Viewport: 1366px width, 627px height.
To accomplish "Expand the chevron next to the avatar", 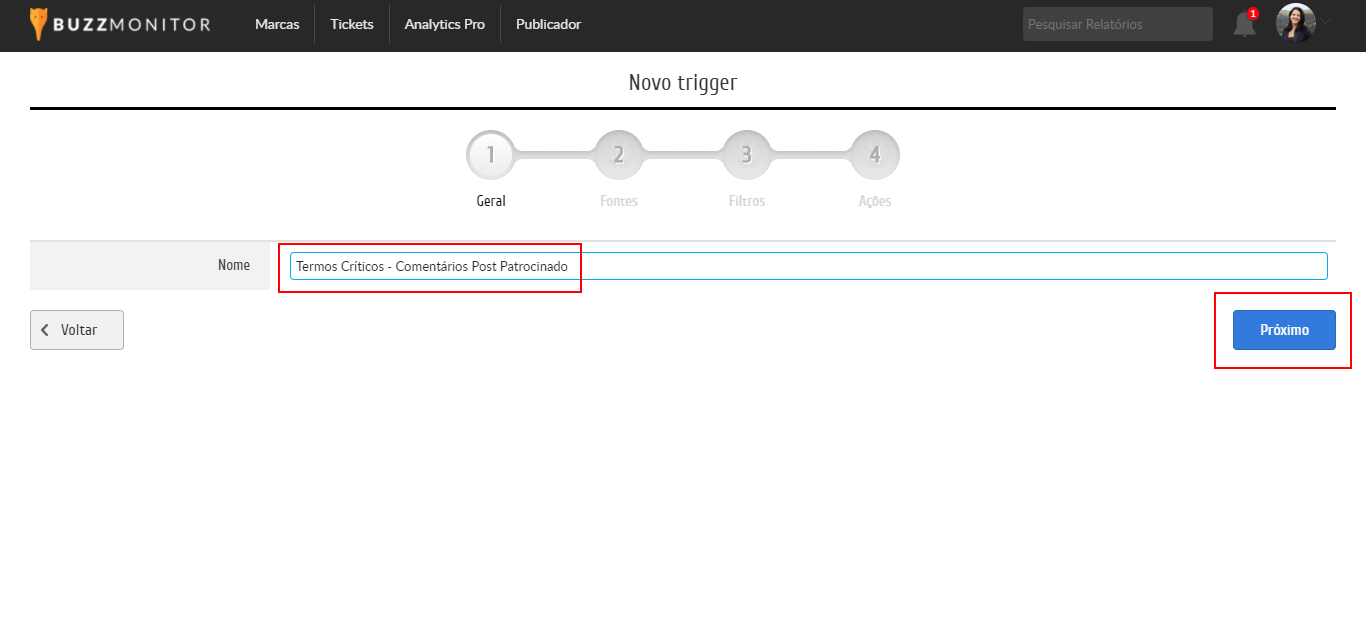I will 1326,21.
